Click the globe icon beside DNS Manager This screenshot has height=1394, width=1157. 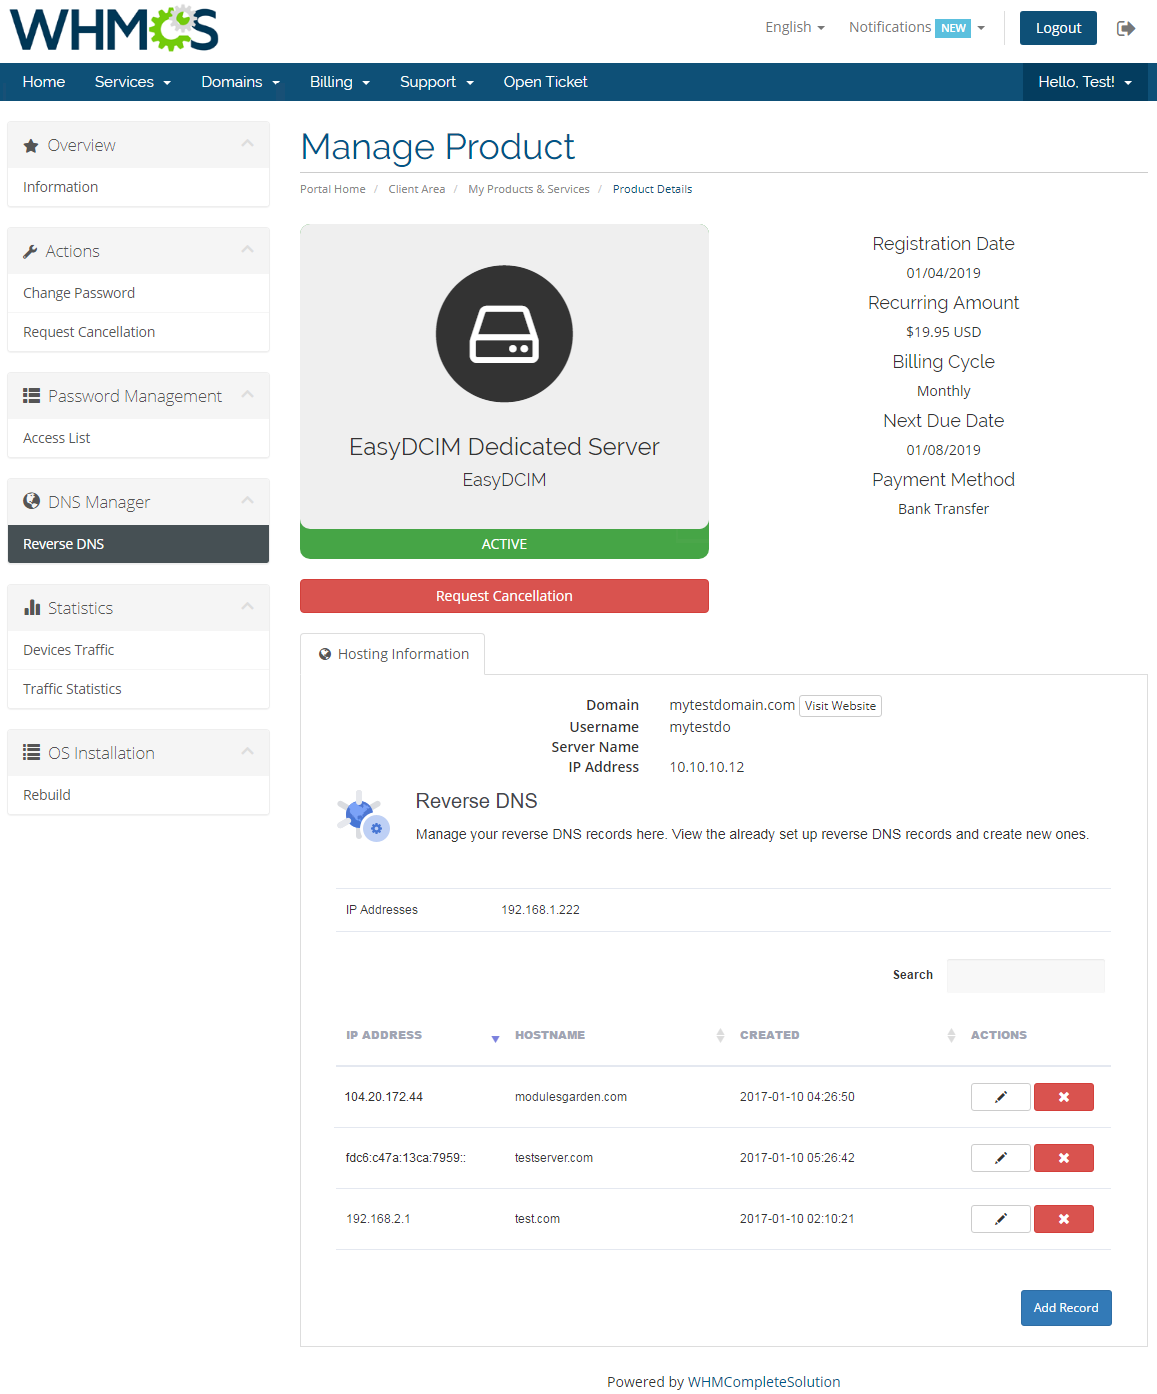(31, 501)
